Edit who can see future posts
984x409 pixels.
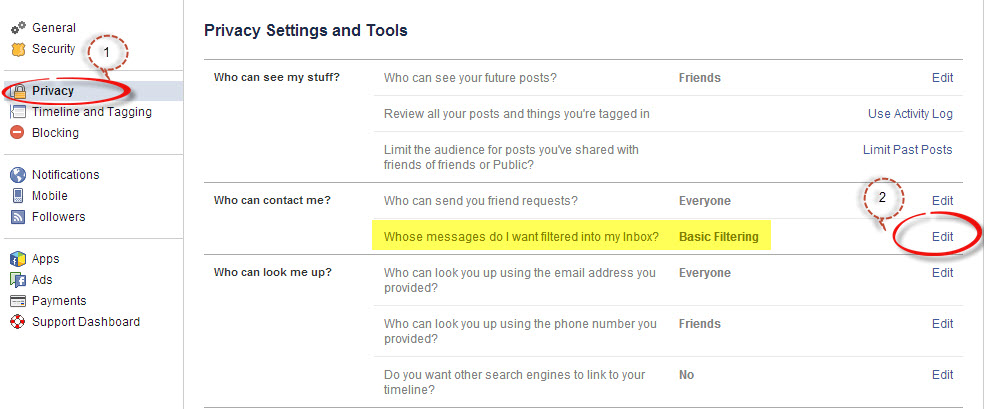(942, 78)
